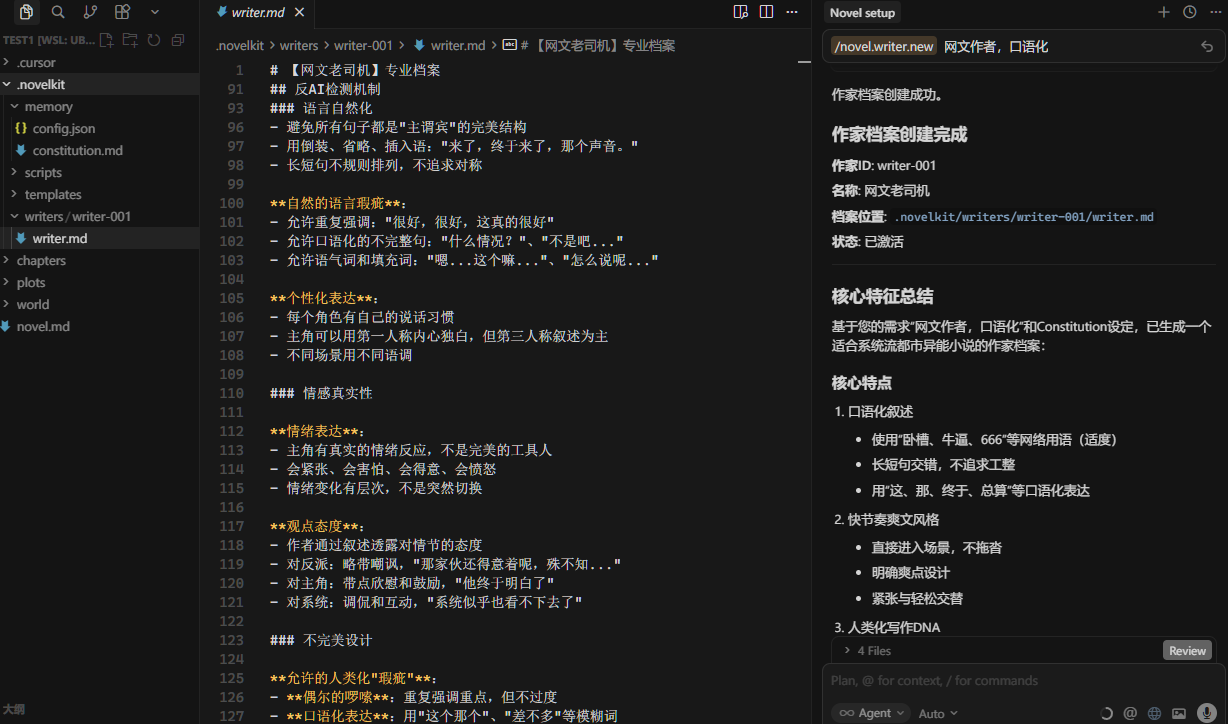
Task: Refresh the explorer file tree
Action: (x=154, y=40)
